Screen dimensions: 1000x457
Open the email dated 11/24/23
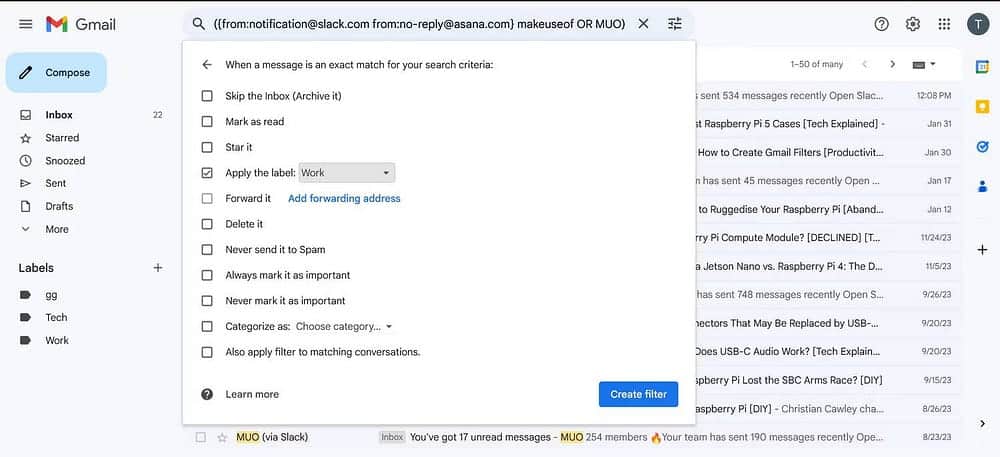click(828, 238)
